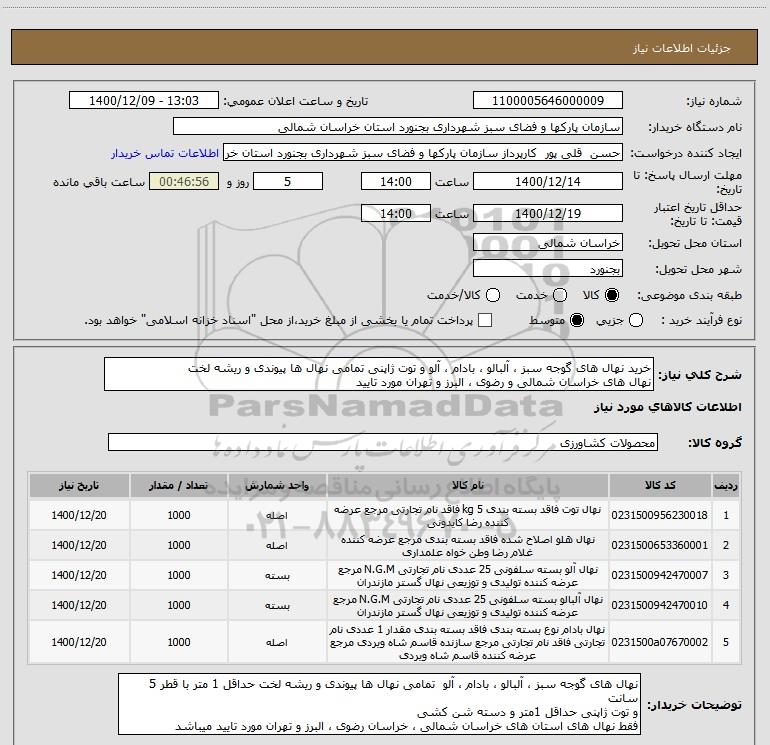Screen dimensions: 770x745
Task: Click the quantity 1000 in row 2
Action: [x=179, y=545]
